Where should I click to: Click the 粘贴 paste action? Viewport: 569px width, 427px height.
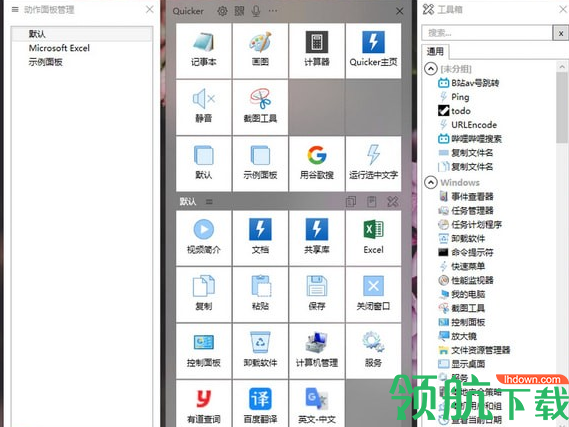(x=260, y=295)
